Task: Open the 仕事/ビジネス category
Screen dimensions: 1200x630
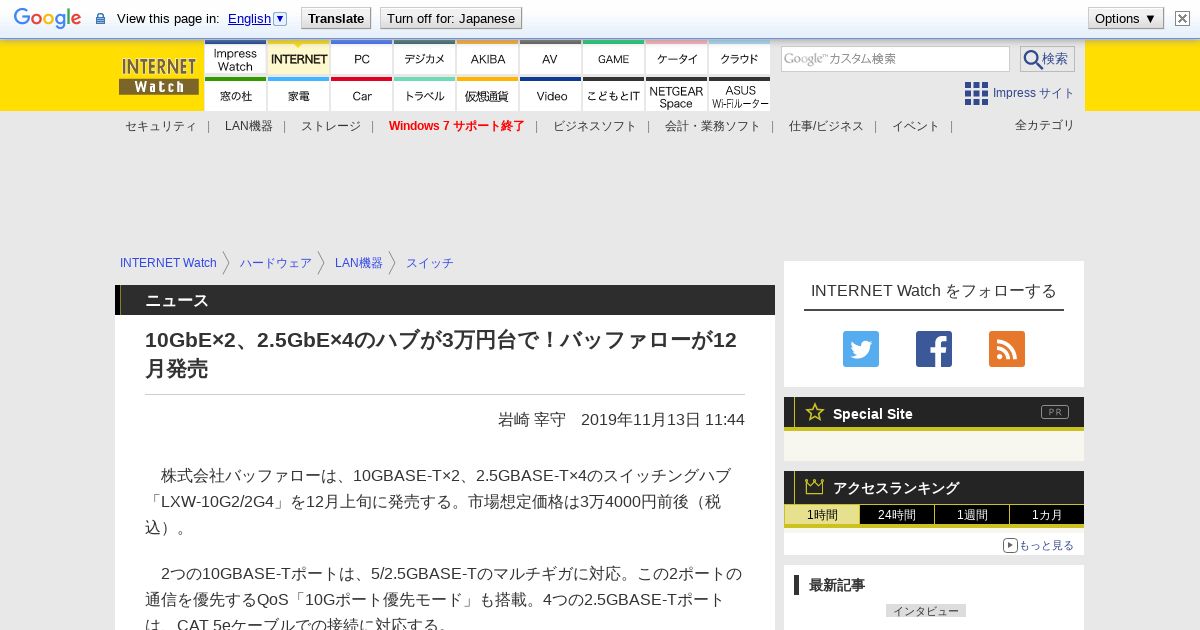Action: [x=826, y=126]
